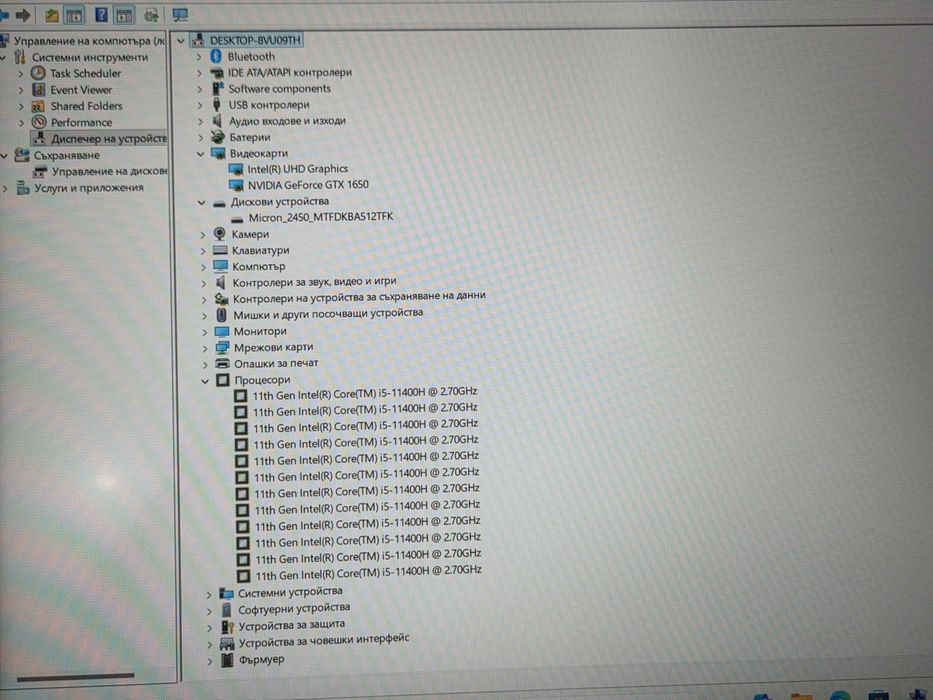
Task: Open Управление на дискове in the left tree
Action: click(109, 171)
